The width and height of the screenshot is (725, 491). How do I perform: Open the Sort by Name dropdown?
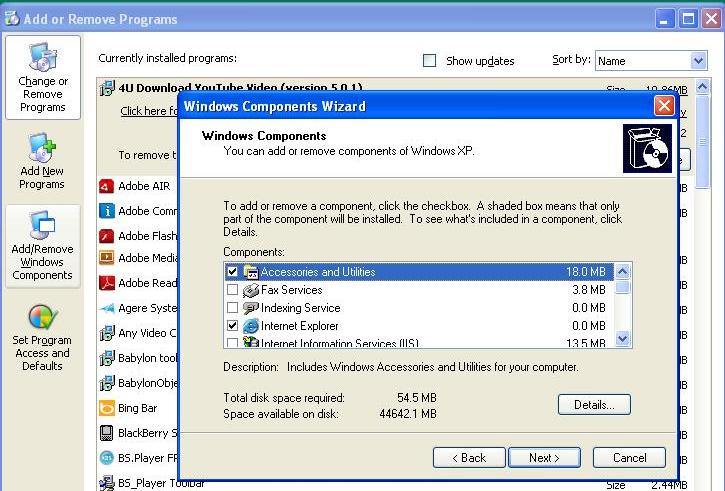click(x=698, y=61)
